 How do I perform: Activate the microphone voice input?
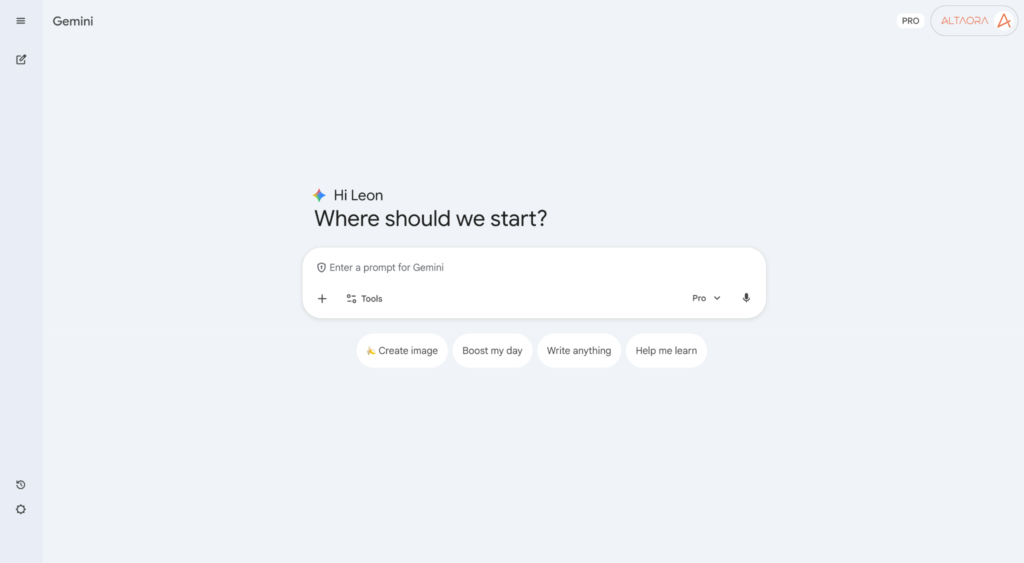click(x=746, y=298)
